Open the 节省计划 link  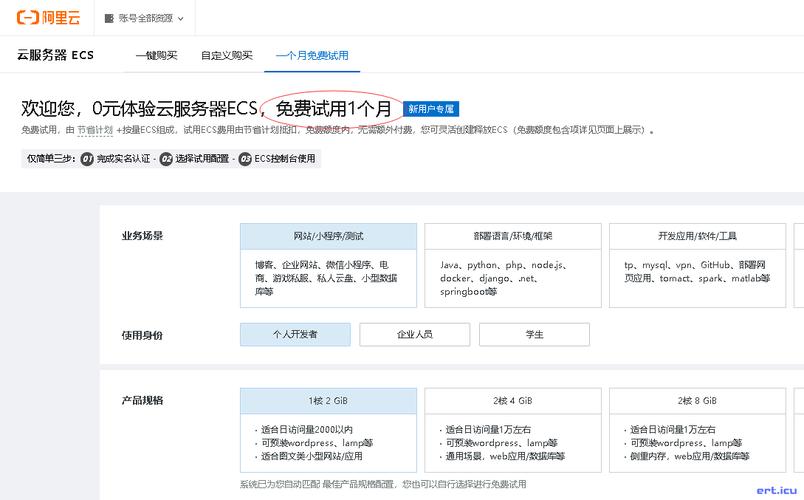95,130
